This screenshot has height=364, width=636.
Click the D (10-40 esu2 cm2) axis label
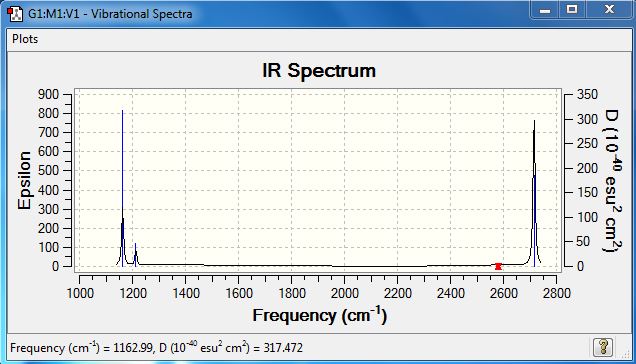pyautogui.click(x=612, y=180)
